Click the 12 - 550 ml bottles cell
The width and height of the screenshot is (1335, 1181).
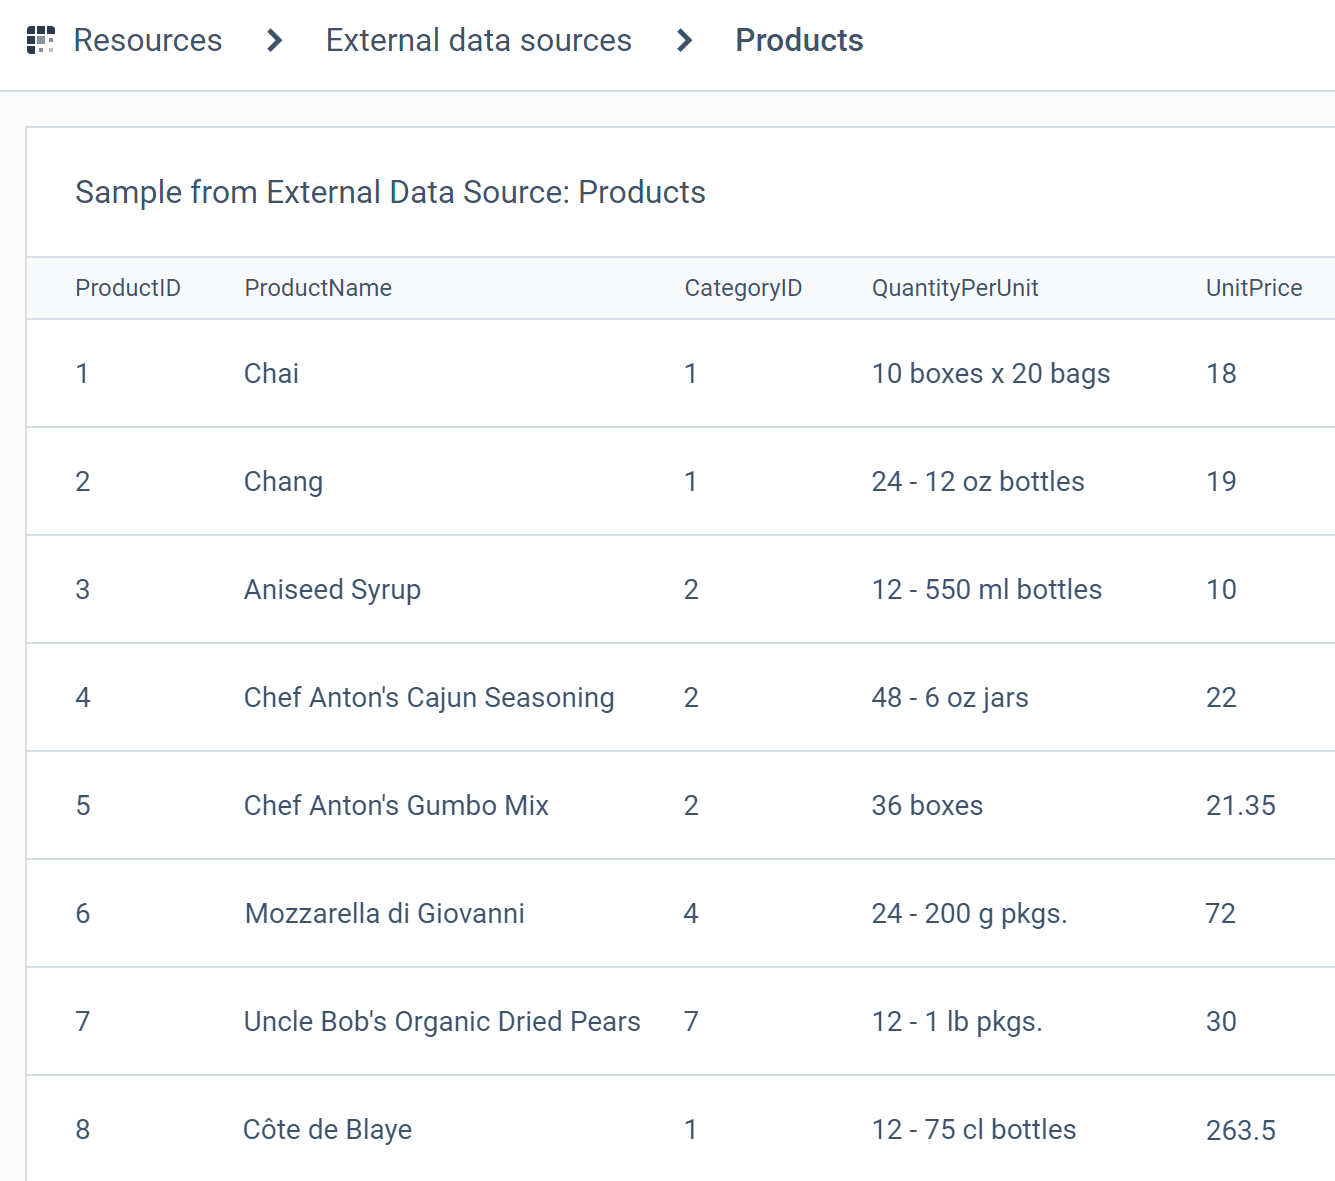click(x=986, y=589)
